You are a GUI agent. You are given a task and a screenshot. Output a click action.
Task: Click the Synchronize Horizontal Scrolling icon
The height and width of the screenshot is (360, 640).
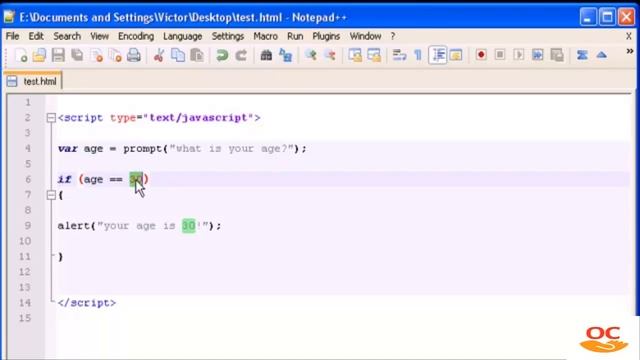click(374, 55)
